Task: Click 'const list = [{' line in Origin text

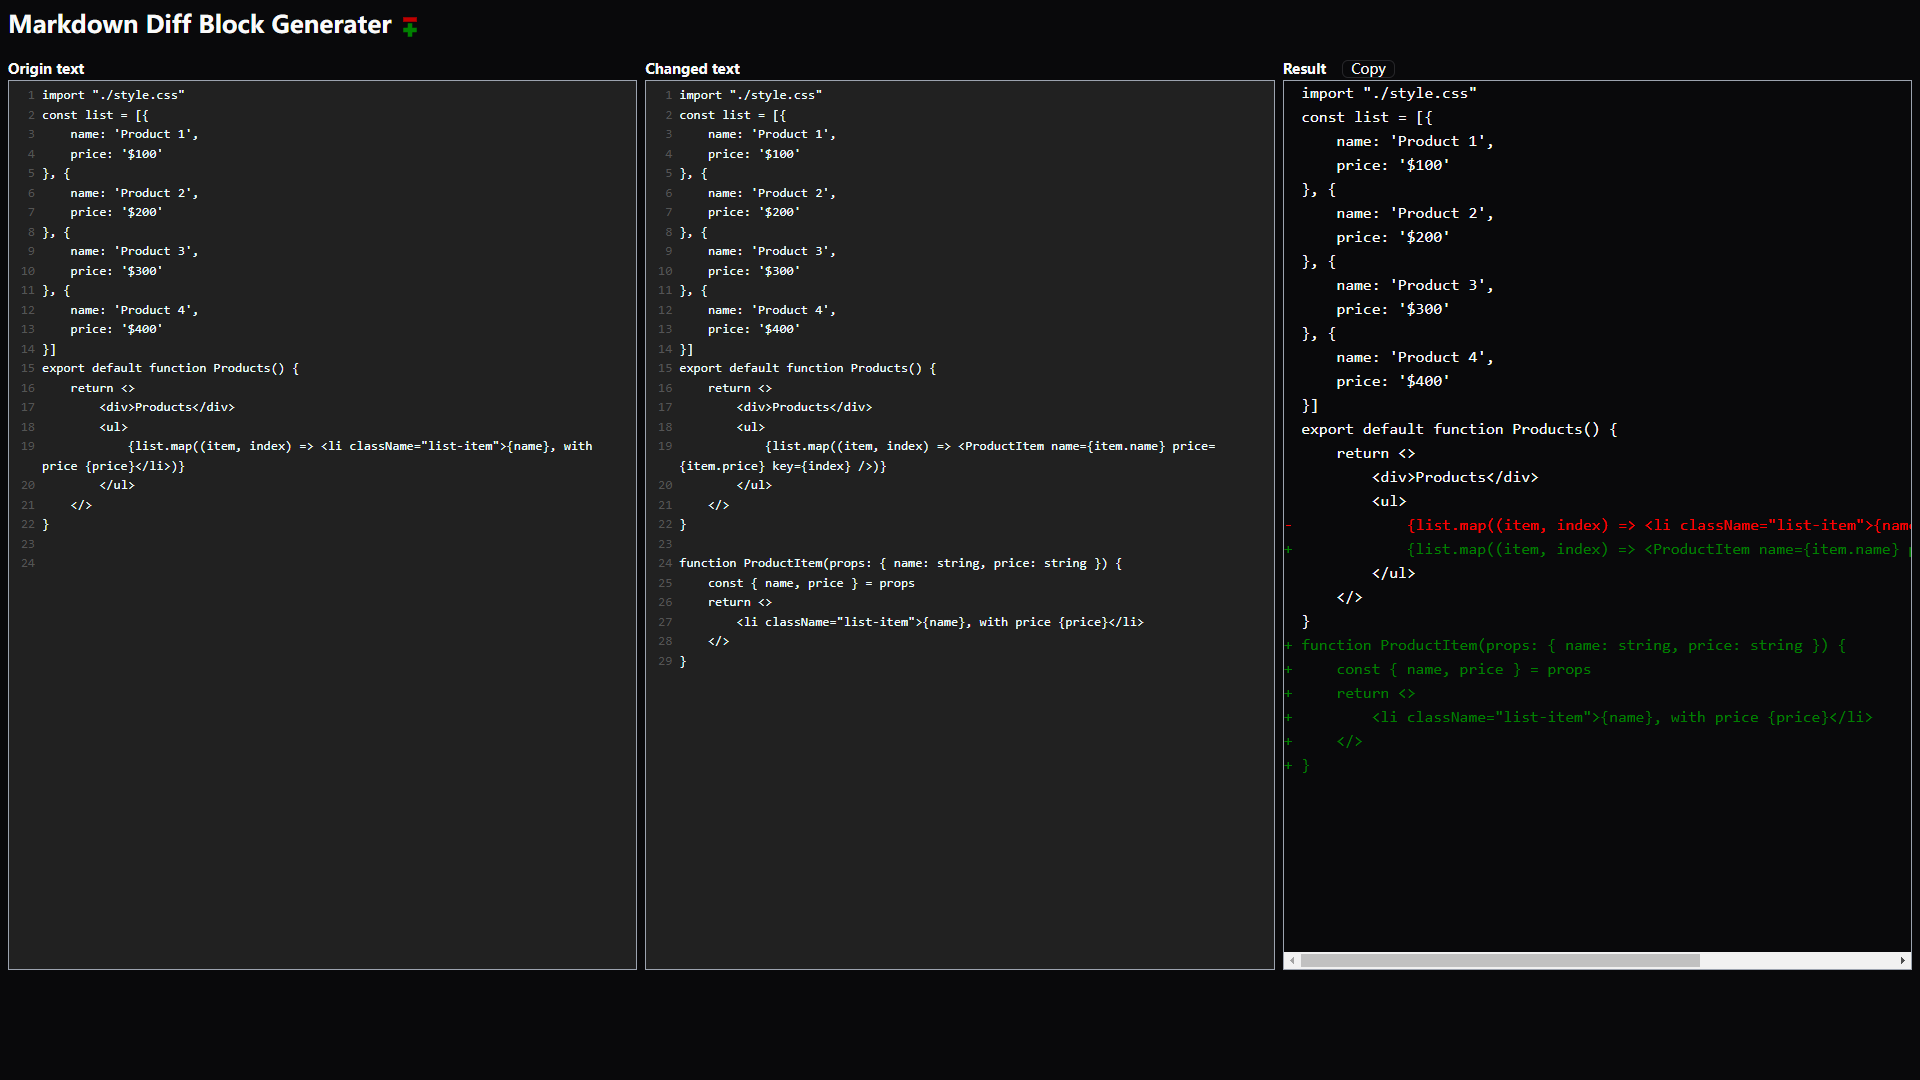Action: pos(95,115)
